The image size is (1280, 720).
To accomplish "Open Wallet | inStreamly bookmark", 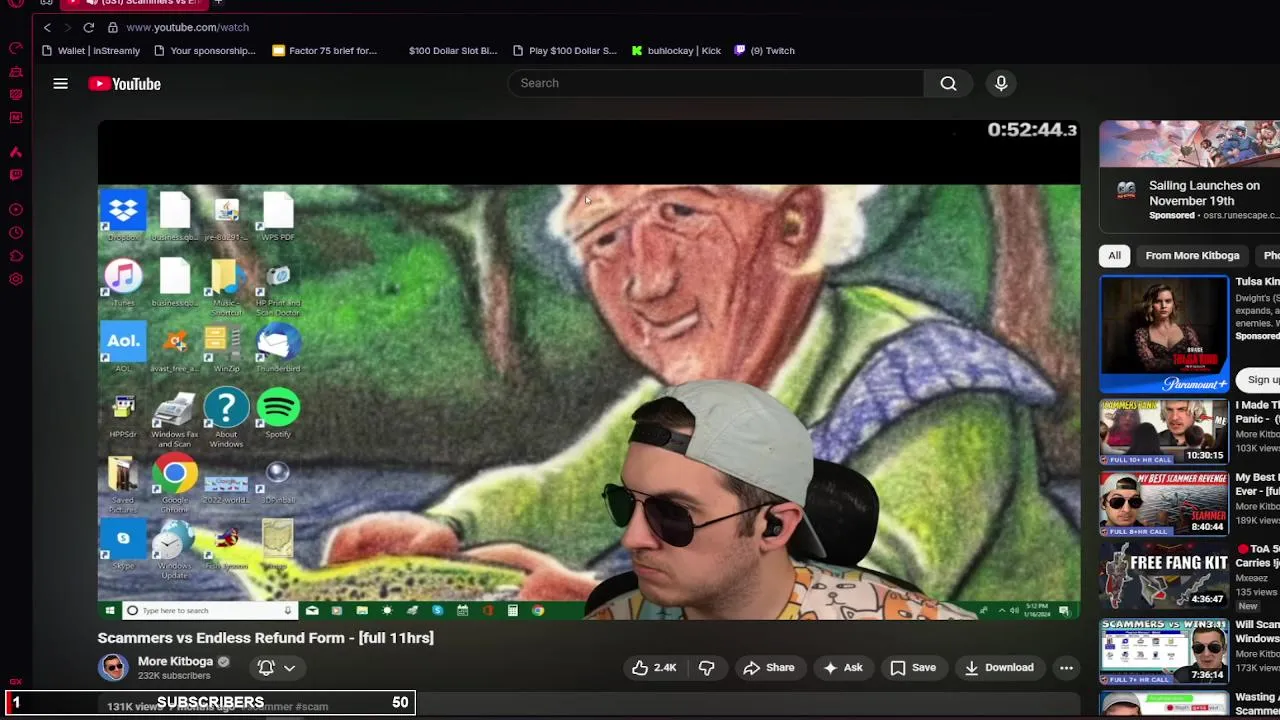I will [91, 50].
